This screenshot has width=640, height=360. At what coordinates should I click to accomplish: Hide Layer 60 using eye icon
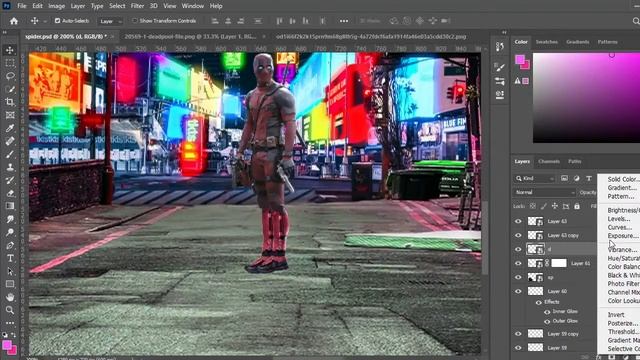518,291
